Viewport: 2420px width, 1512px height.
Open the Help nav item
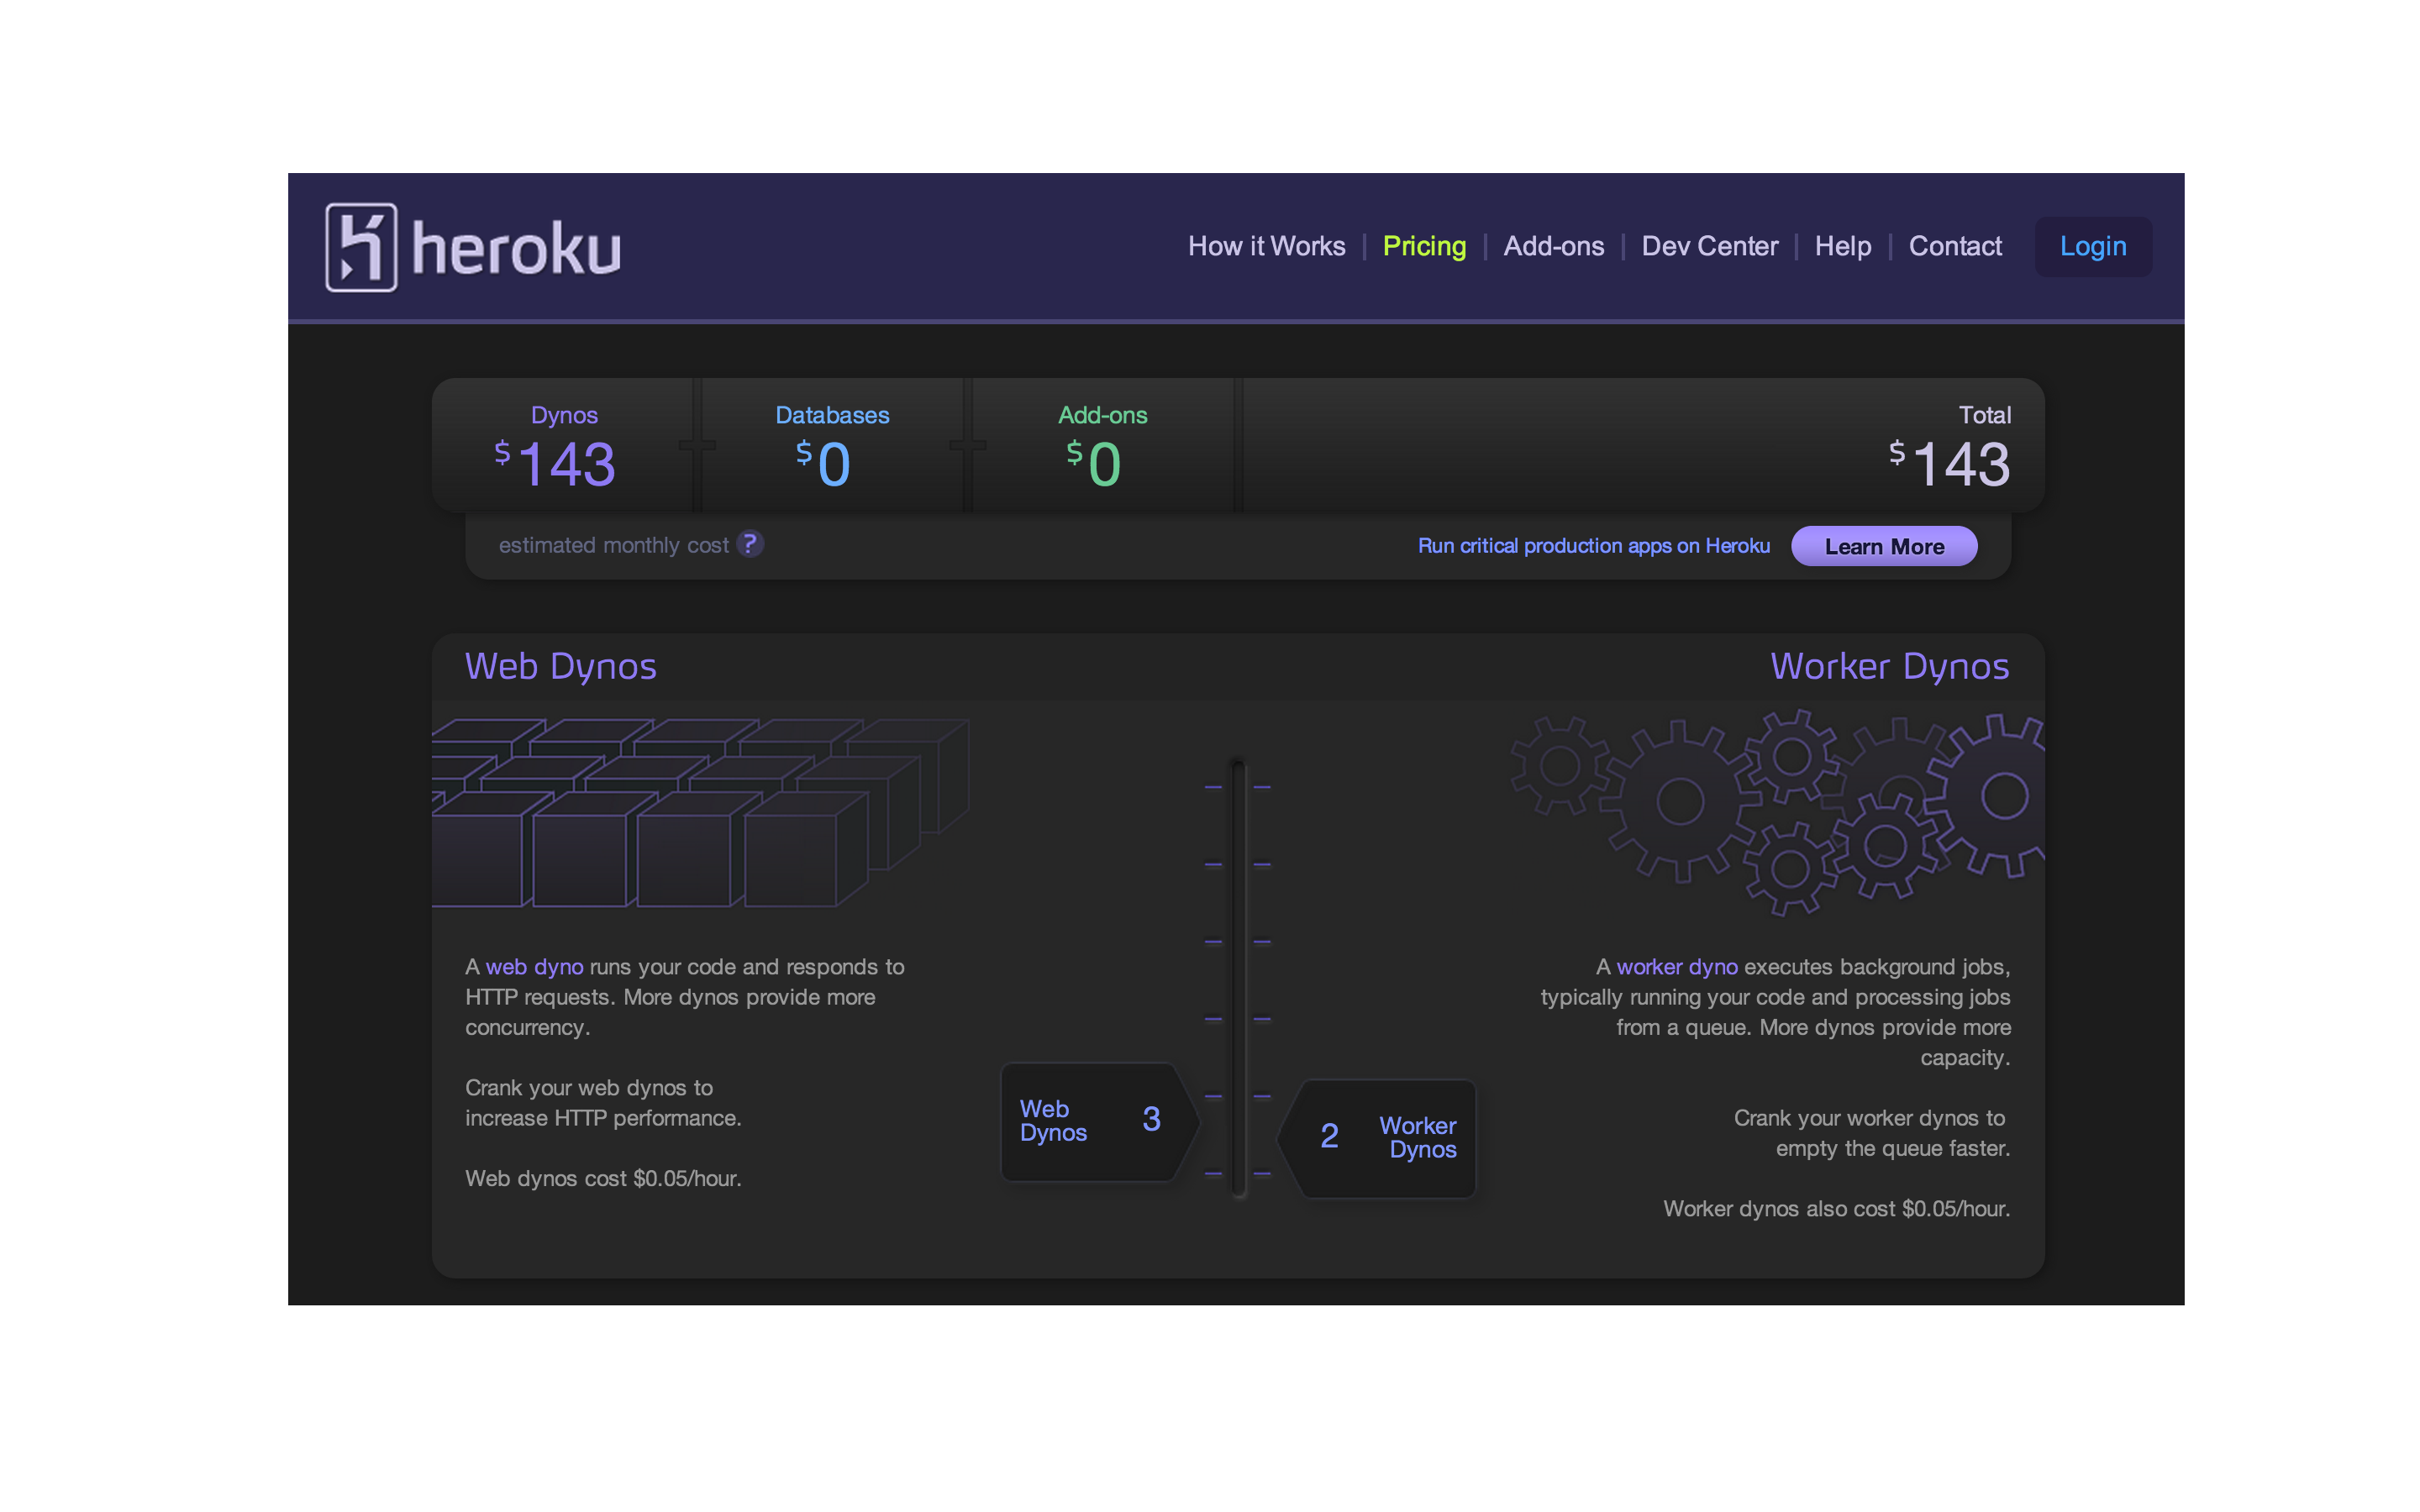pyautogui.click(x=1842, y=246)
